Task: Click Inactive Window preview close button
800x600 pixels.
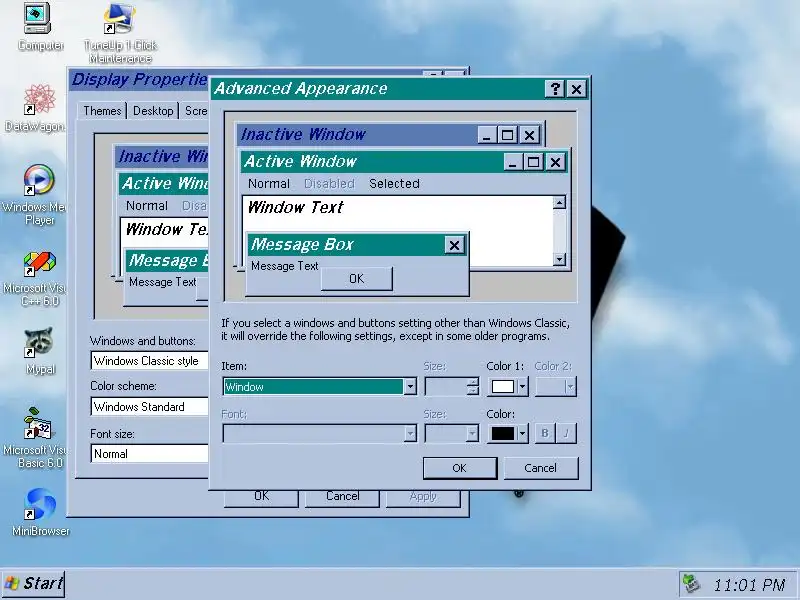Action: tap(530, 135)
